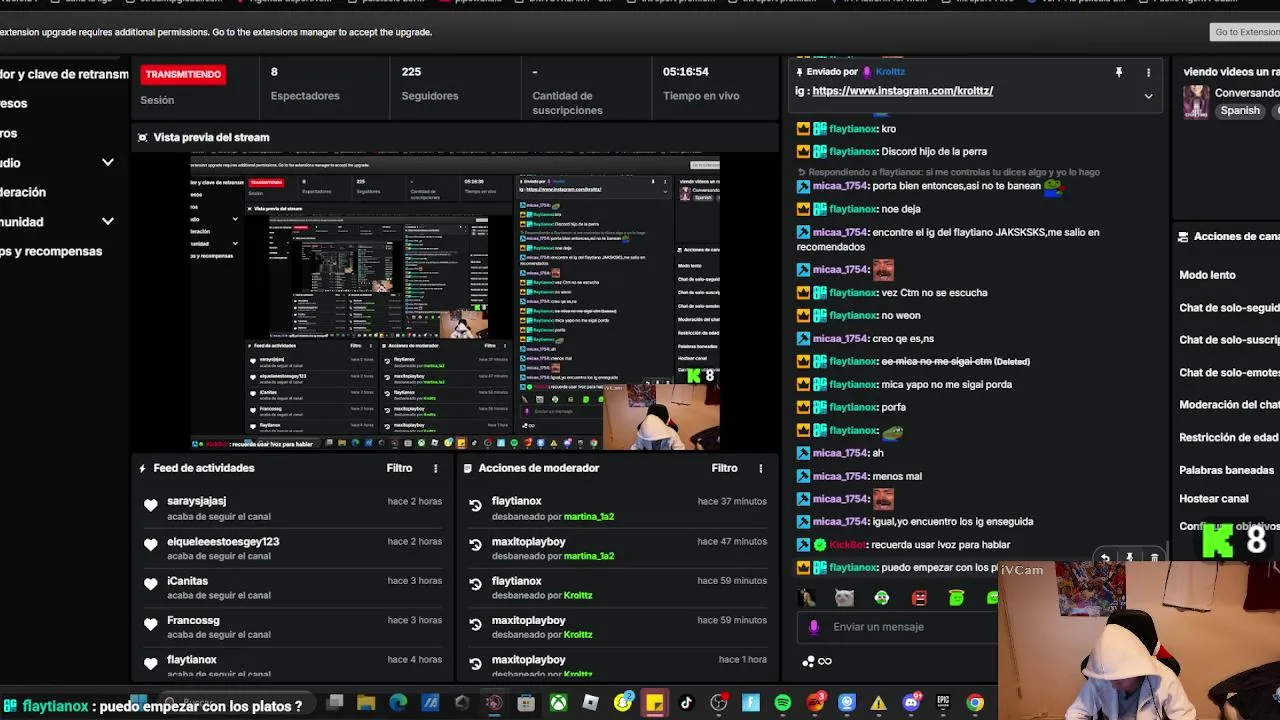Click the purple microphone icon in chat input
1280x720 pixels.
click(814, 627)
